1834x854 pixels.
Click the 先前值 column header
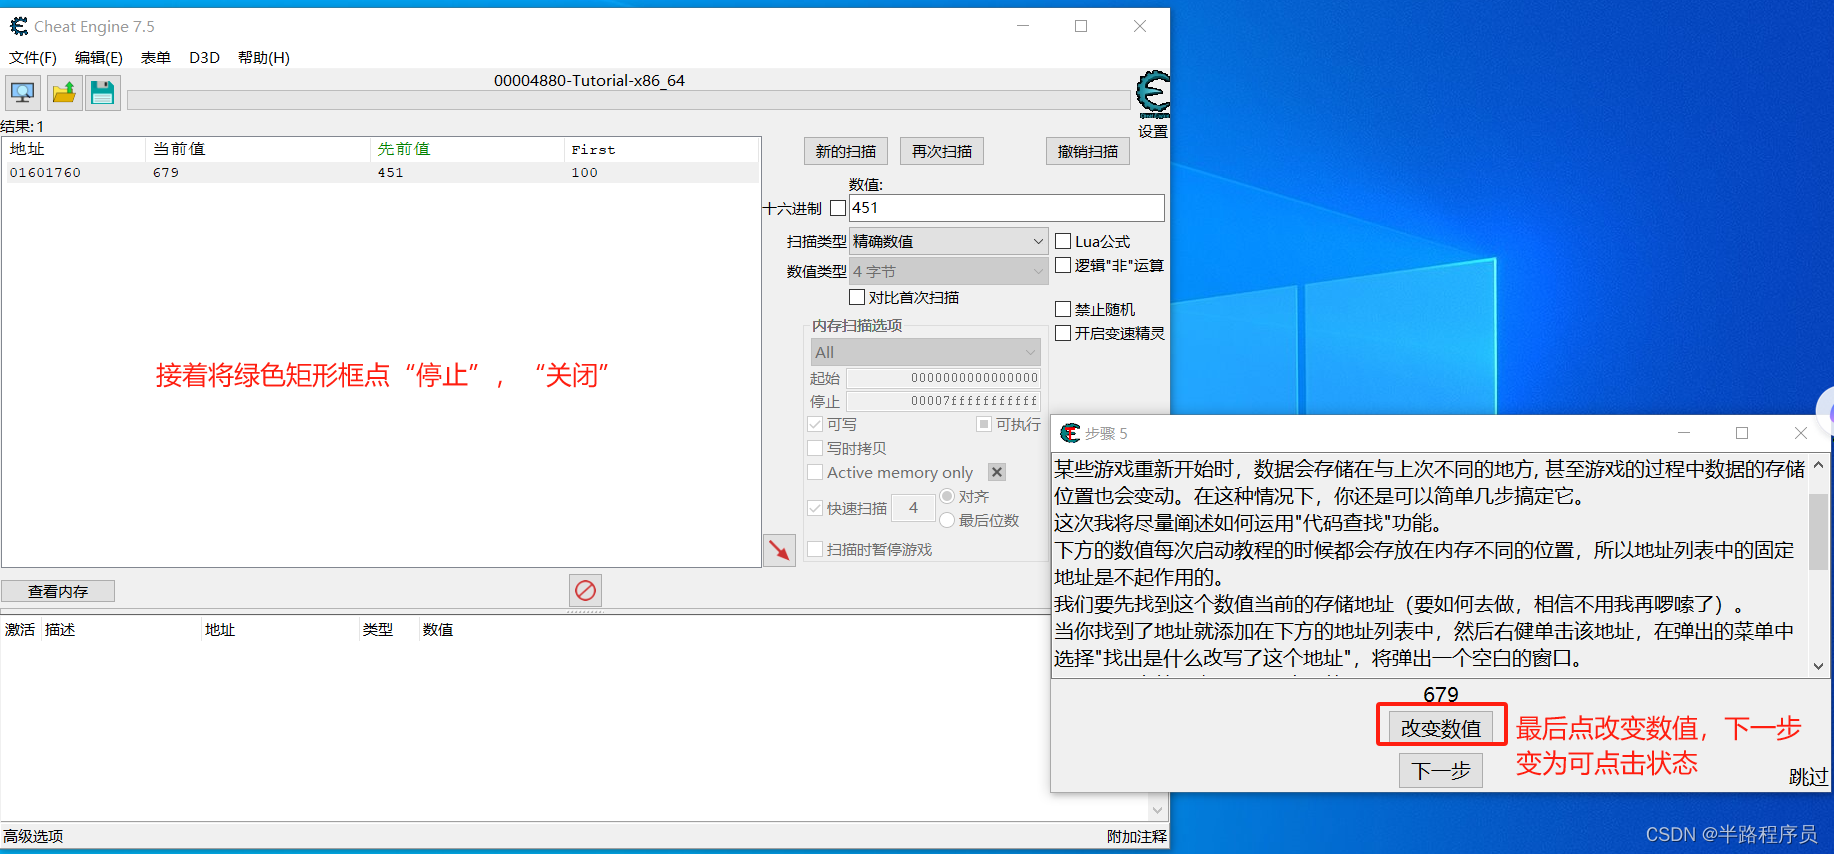[x=467, y=149]
